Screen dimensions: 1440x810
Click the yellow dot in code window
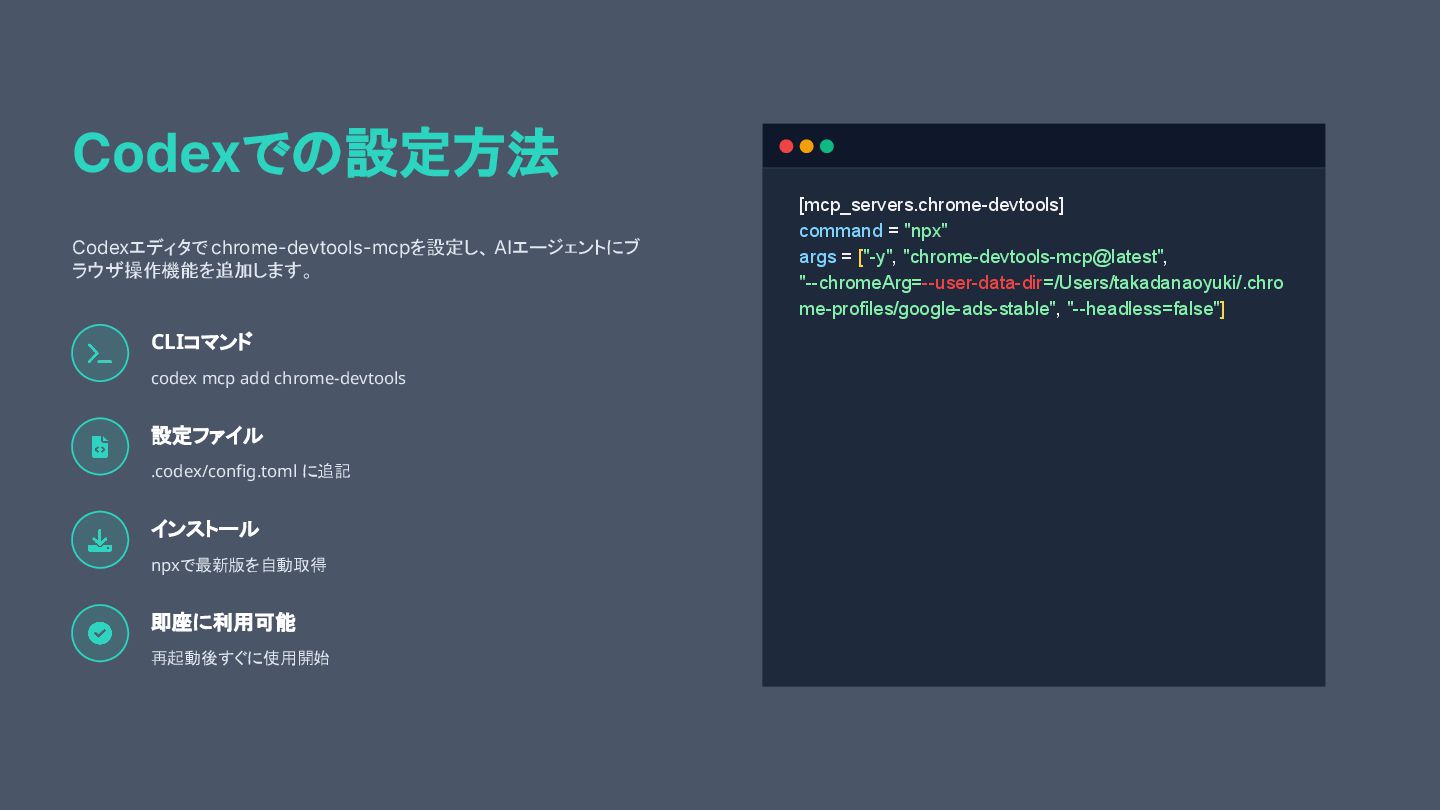(x=806, y=146)
